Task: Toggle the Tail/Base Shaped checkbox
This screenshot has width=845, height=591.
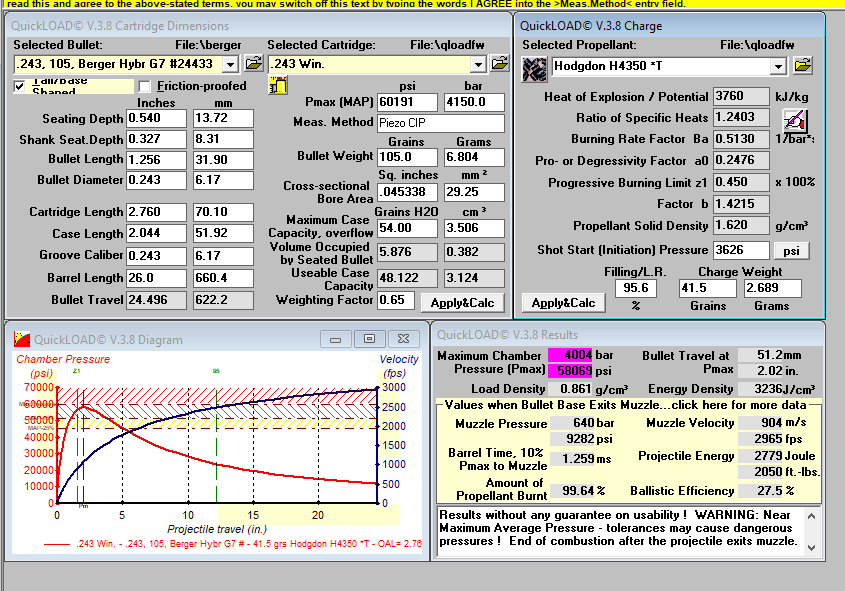Action: click(x=20, y=86)
